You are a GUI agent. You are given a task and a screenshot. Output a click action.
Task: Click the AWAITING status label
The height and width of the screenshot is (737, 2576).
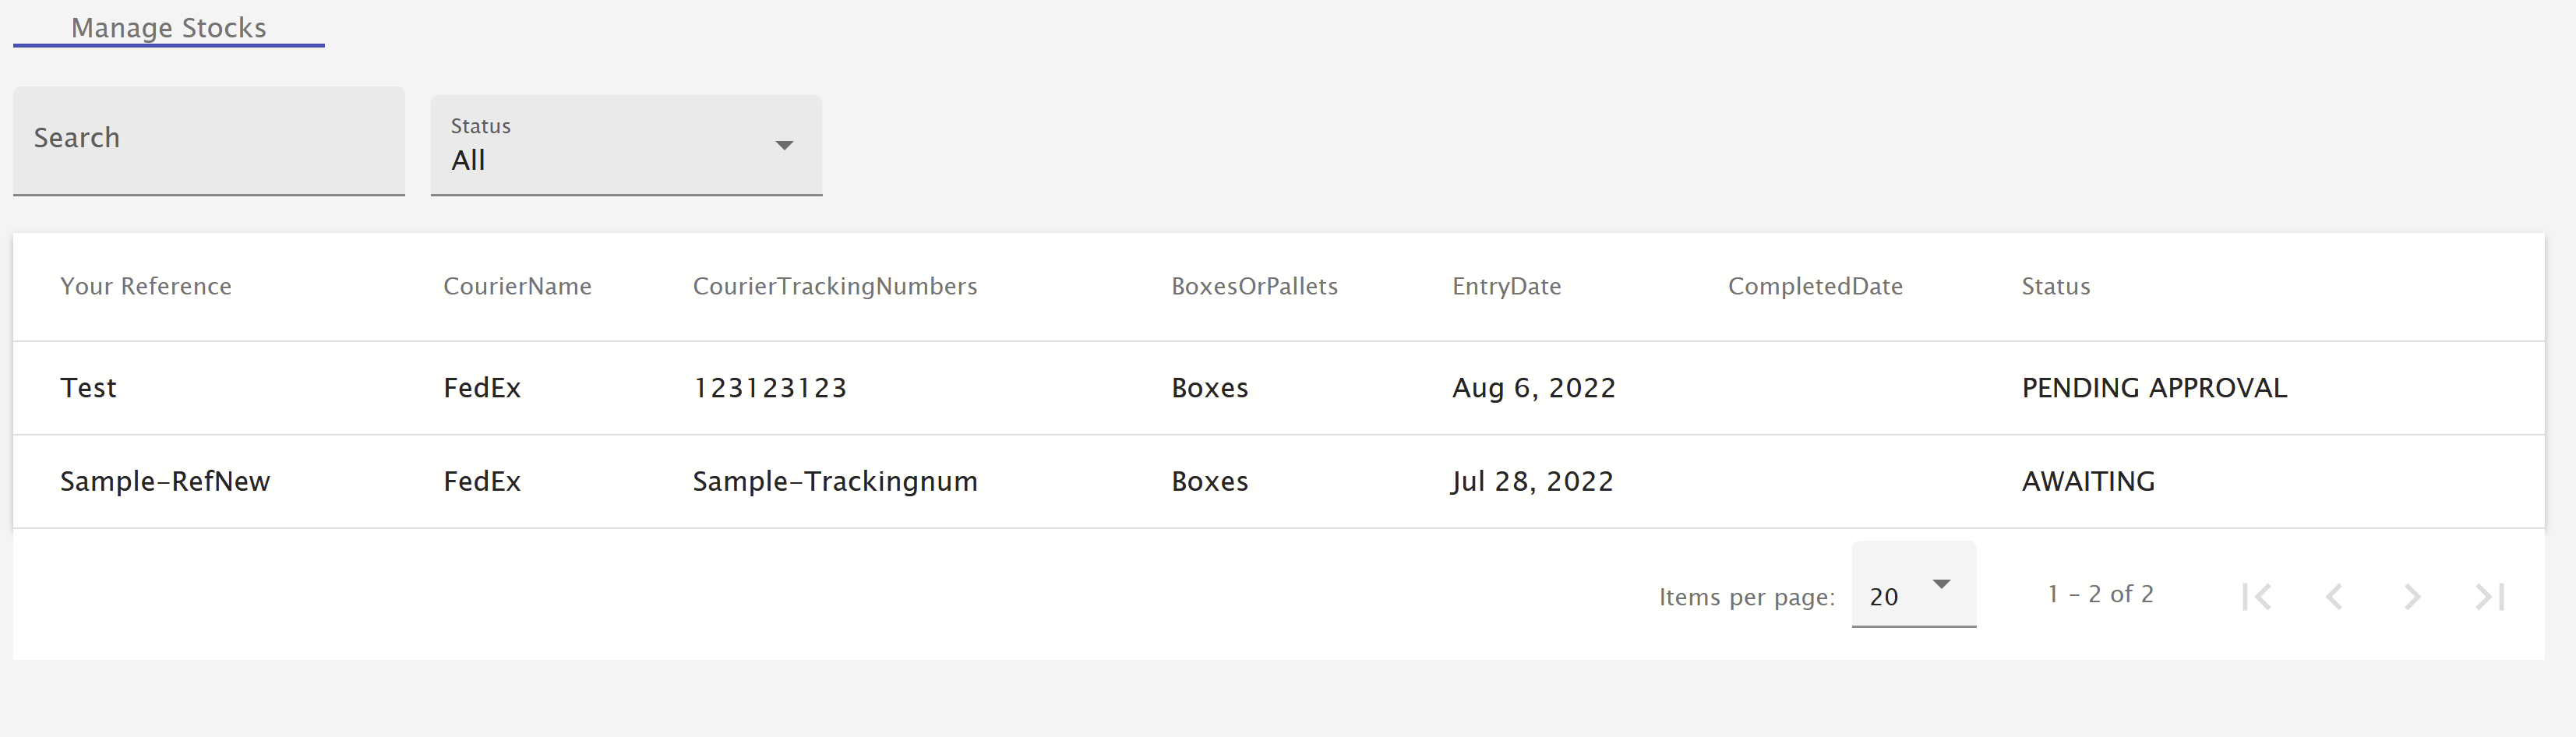[2086, 481]
